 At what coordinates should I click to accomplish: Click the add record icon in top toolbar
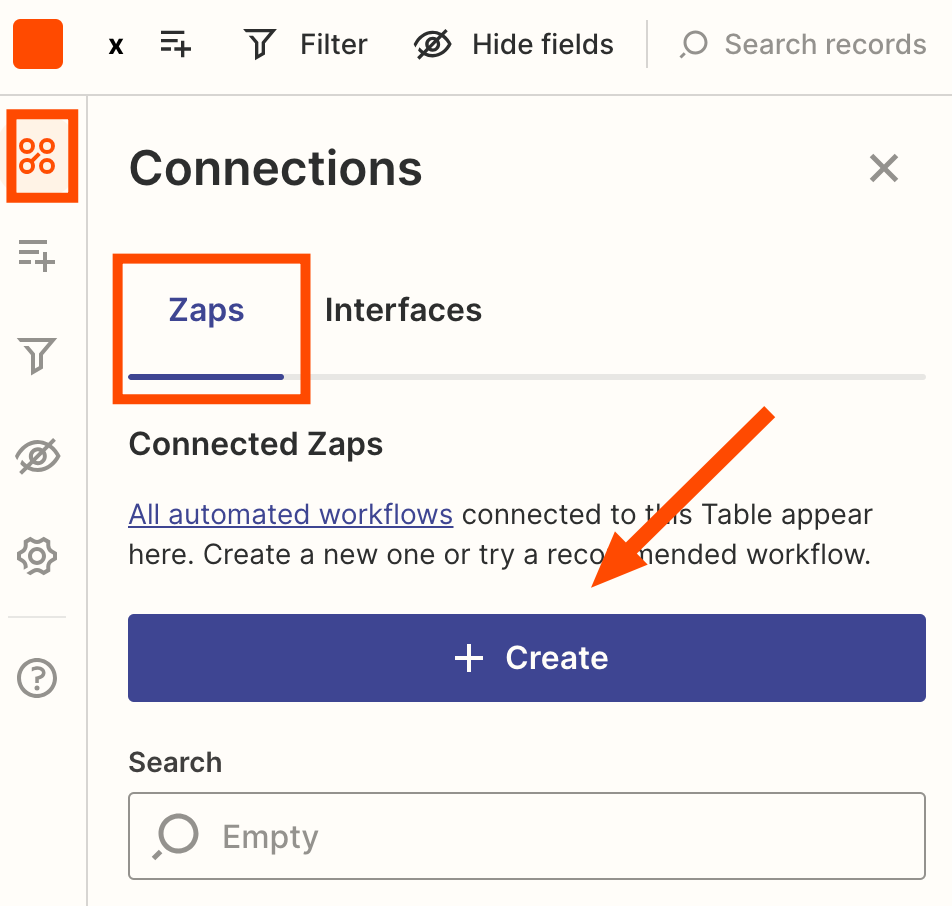175,44
